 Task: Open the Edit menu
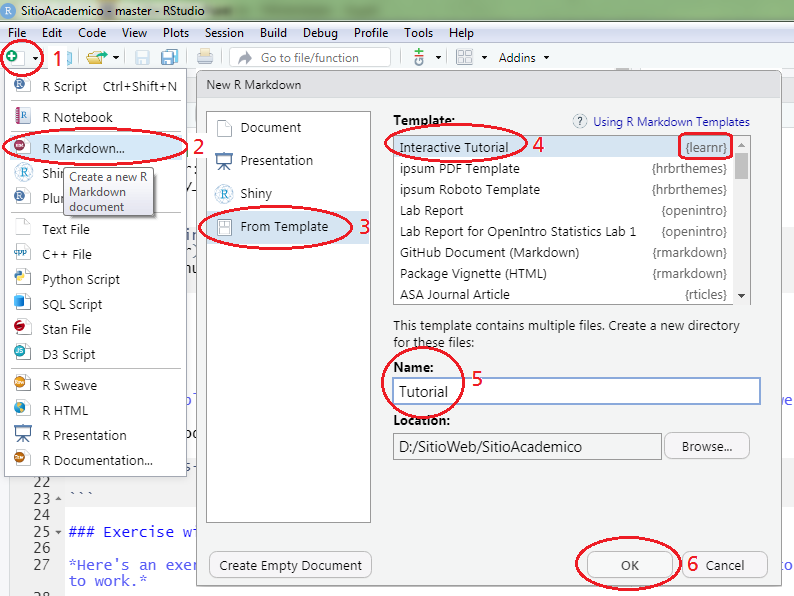click(x=52, y=33)
